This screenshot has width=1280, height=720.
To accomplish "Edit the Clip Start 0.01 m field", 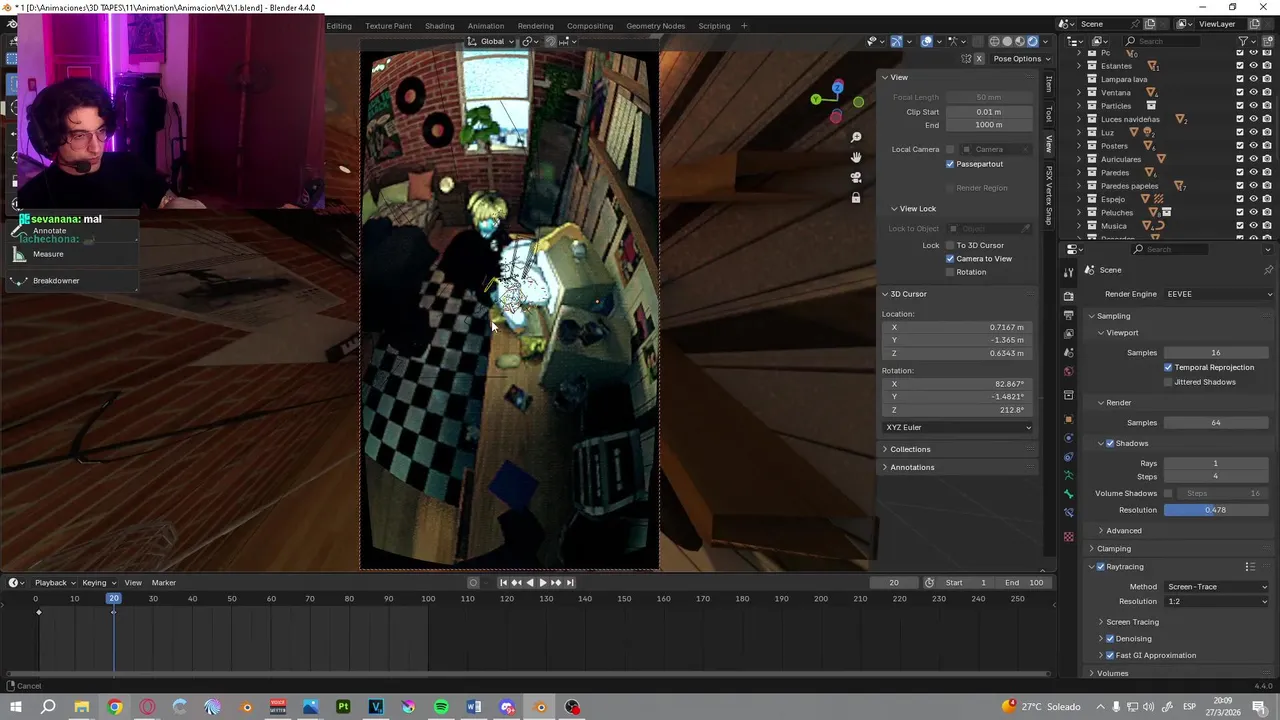I will (988, 112).
